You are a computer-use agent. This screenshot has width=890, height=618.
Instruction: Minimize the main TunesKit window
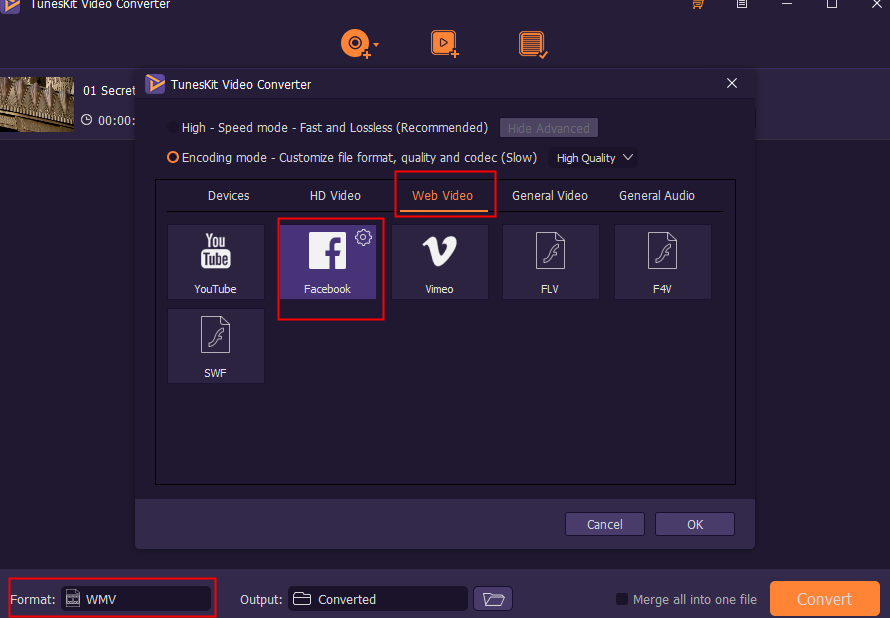(x=787, y=4)
